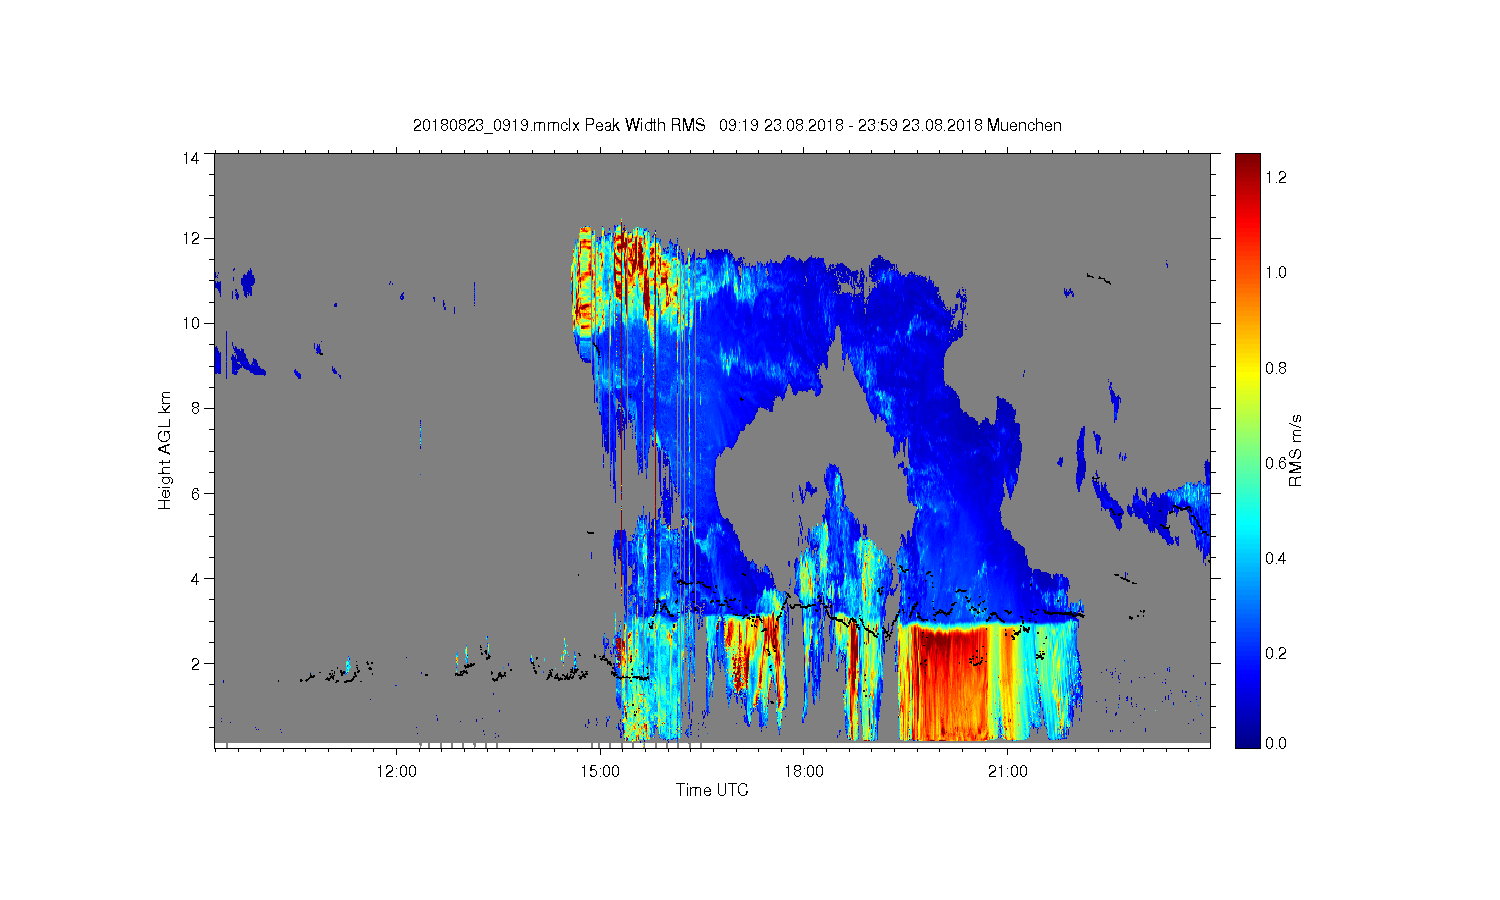Click the 14 km height tick label

point(191,158)
